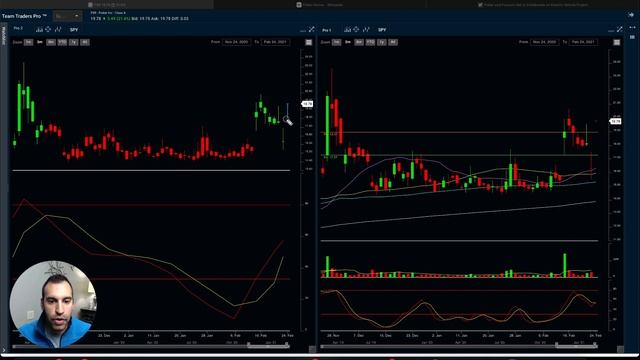Minimize right Pro 1 chart panel

(x=611, y=31)
